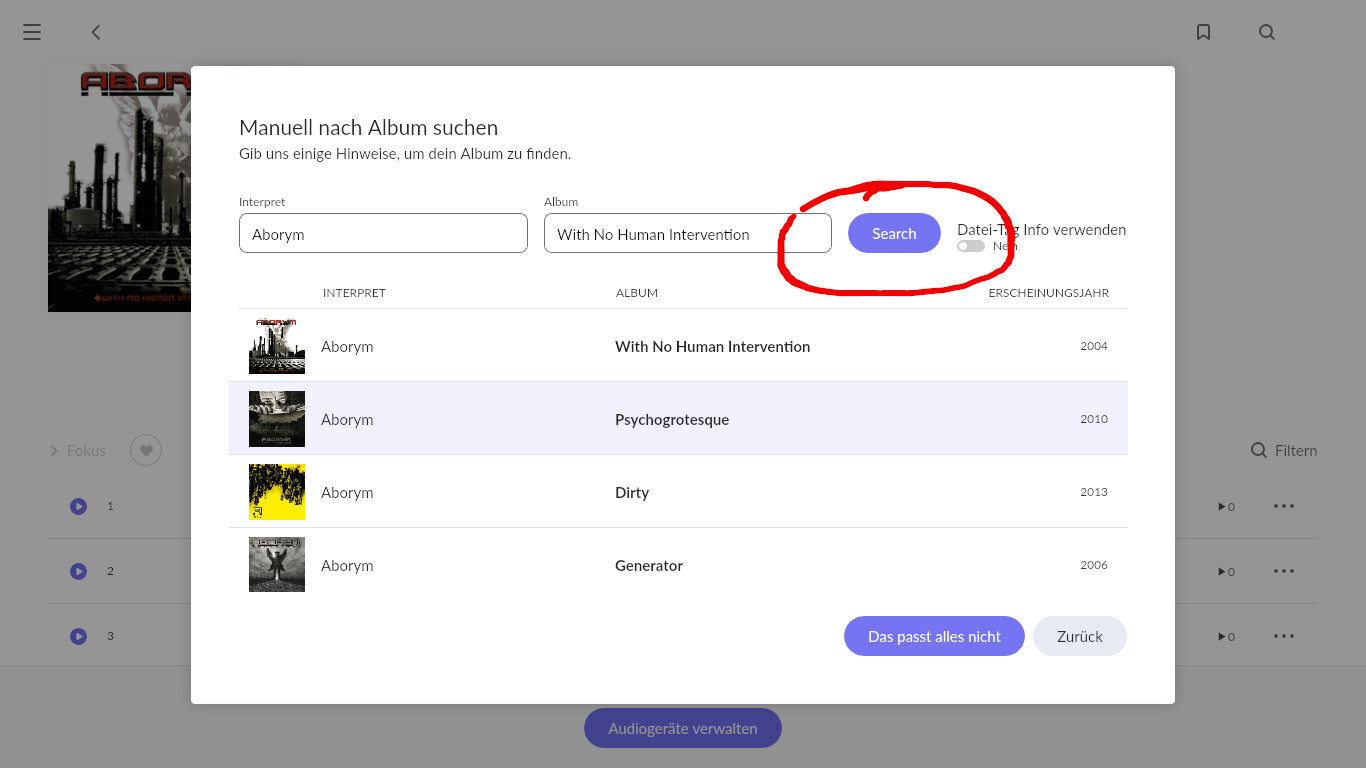Mark album as favorite with heart icon
This screenshot has width=1366, height=768.
pos(146,450)
